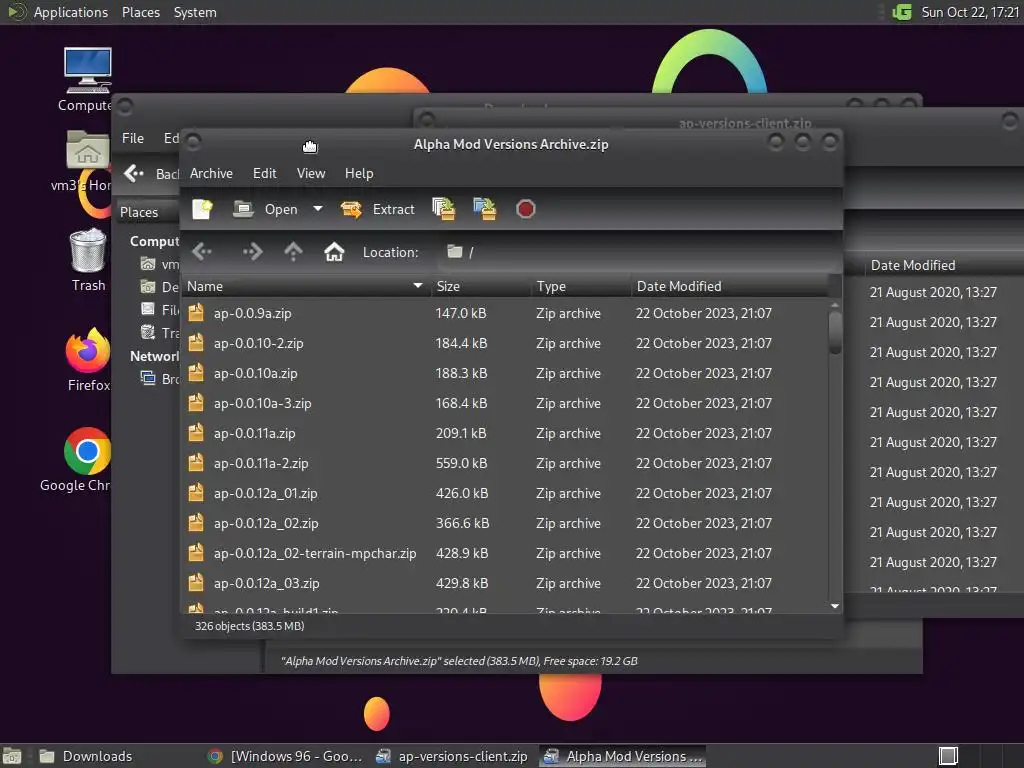Click the red Stop operation icon

(526, 209)
